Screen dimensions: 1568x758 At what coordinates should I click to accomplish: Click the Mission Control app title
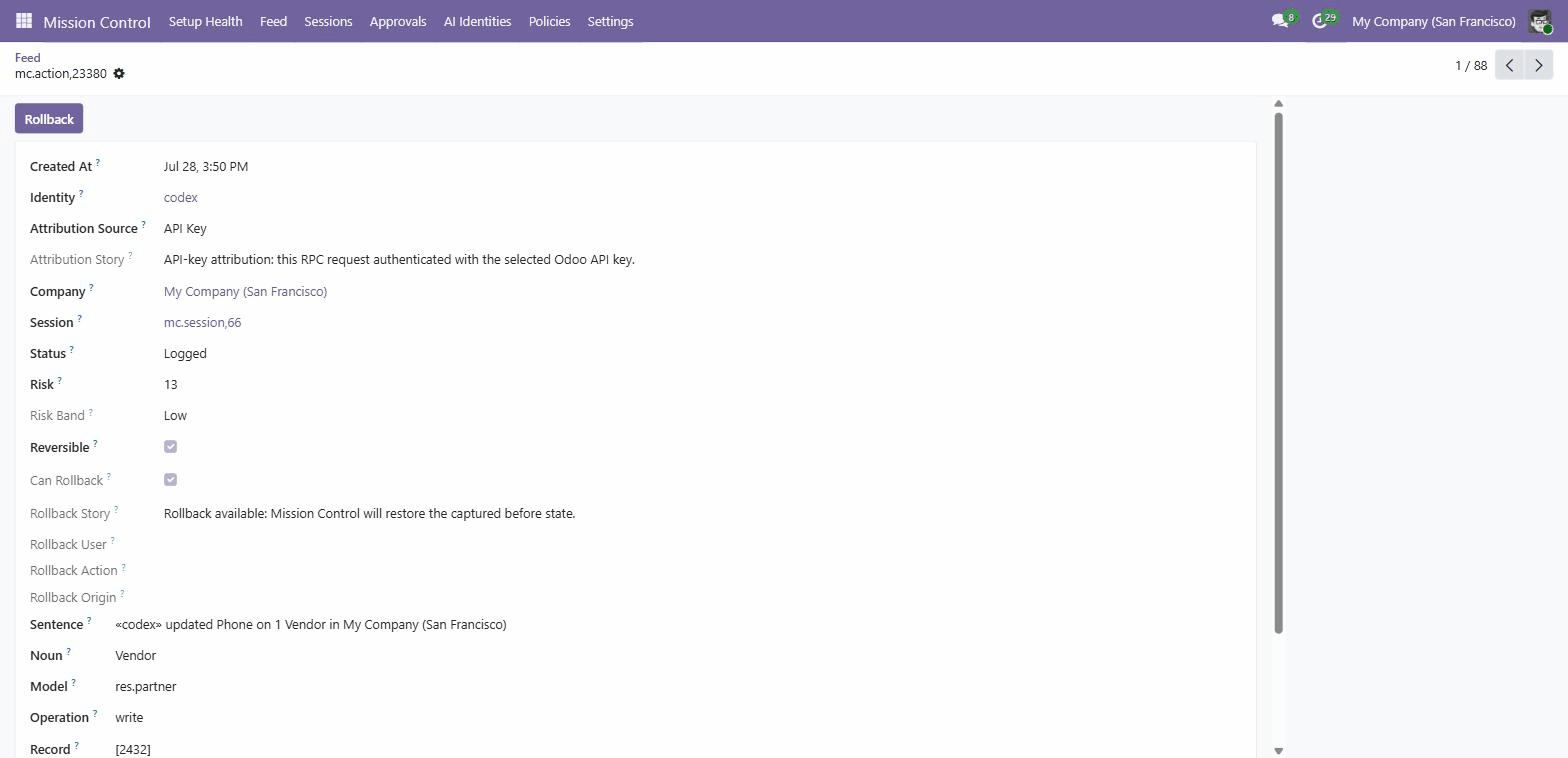coord(97,21)
